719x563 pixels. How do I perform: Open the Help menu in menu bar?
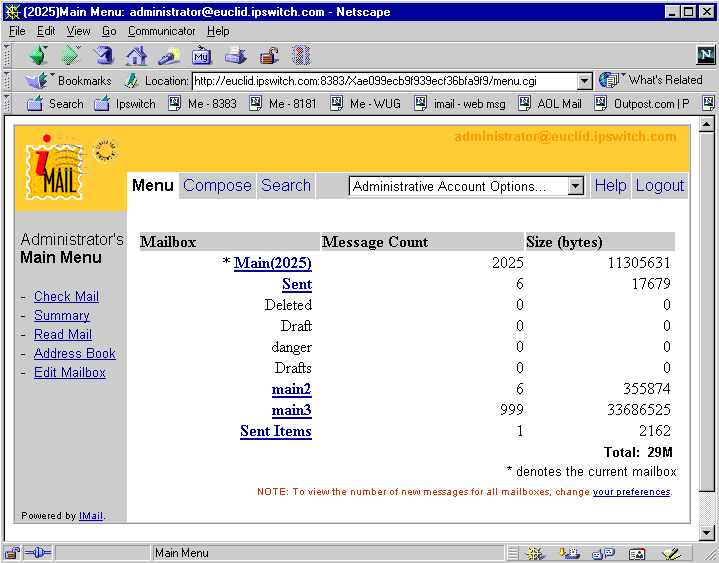tap(218, 31)
